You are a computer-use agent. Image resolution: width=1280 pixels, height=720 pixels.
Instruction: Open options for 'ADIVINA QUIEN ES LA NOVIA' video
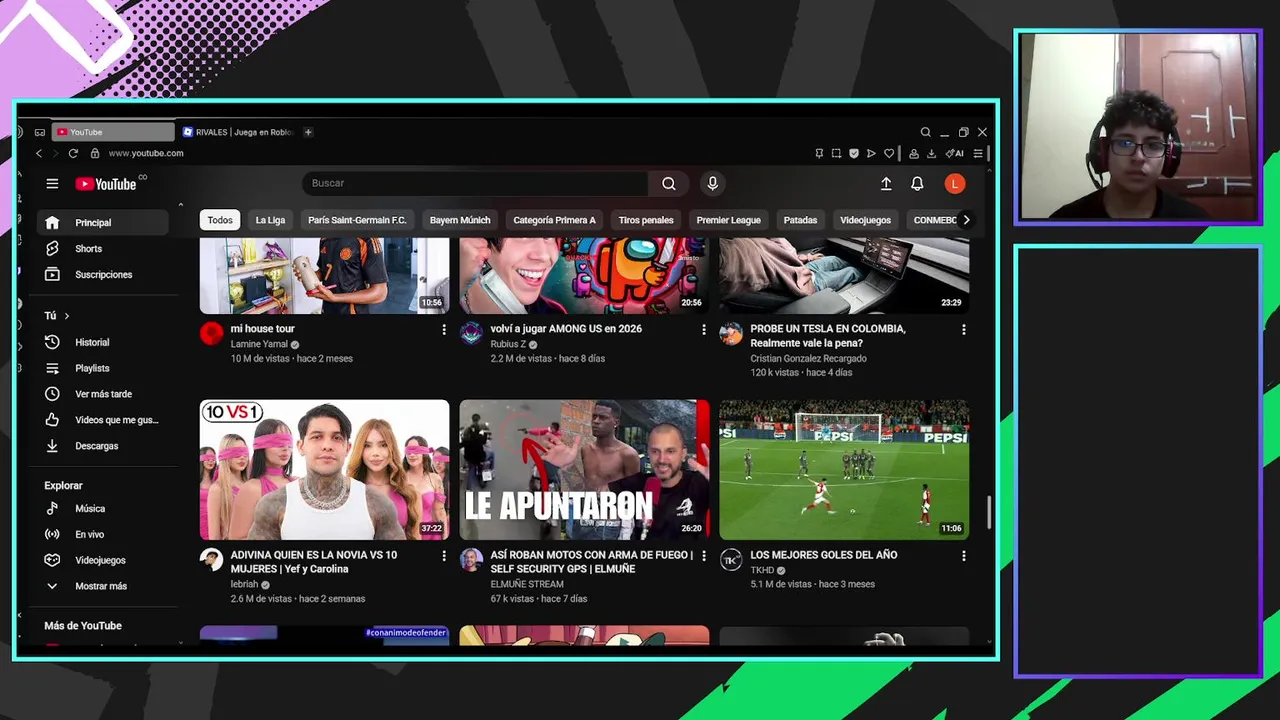click(x=444, y=555)
